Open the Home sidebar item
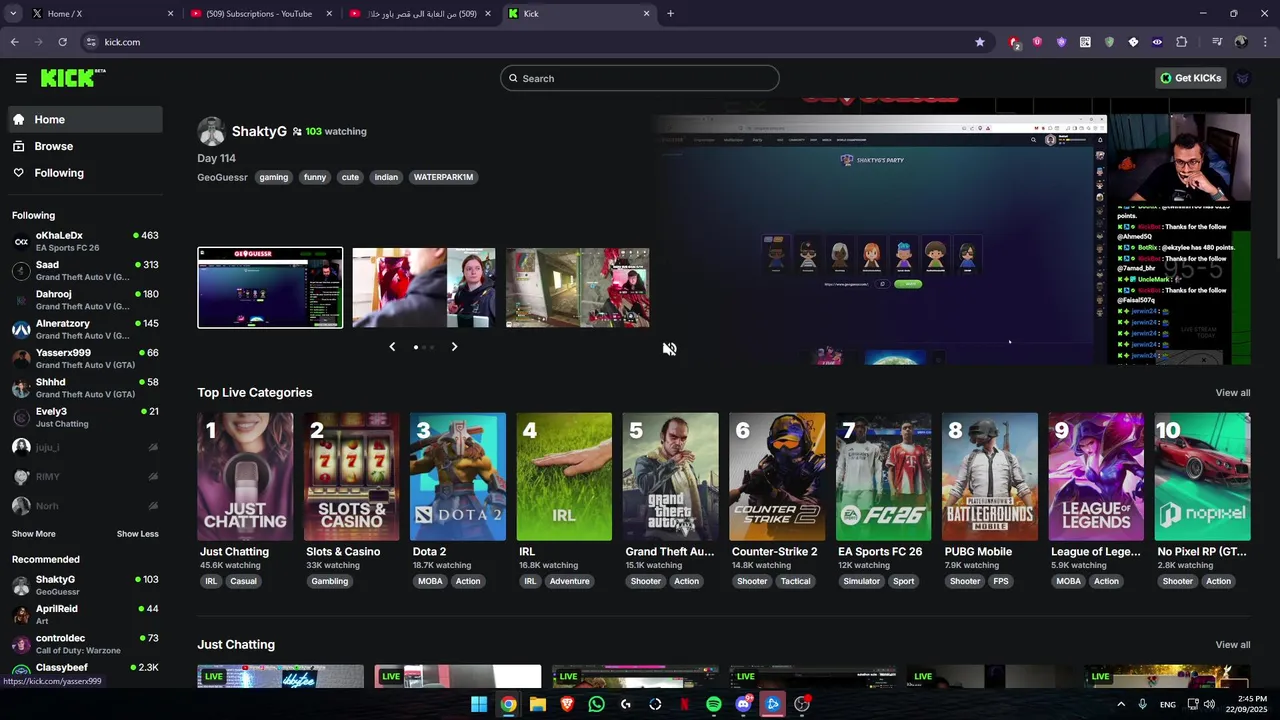 pyautogui.click(x=85, y=119)
